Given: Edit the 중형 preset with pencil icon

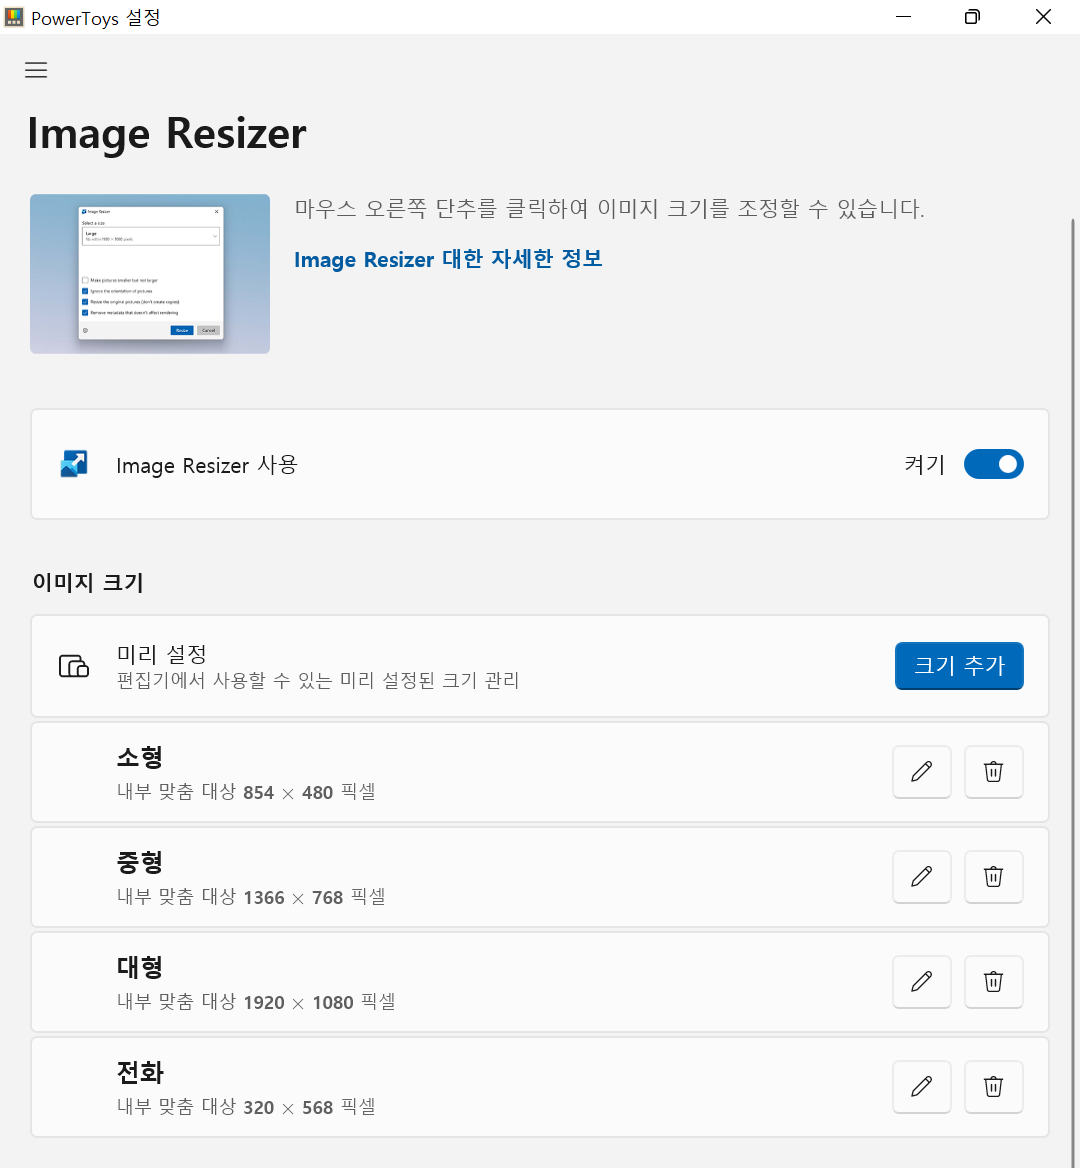Looking at the screenshot, I should pos(921,877).
